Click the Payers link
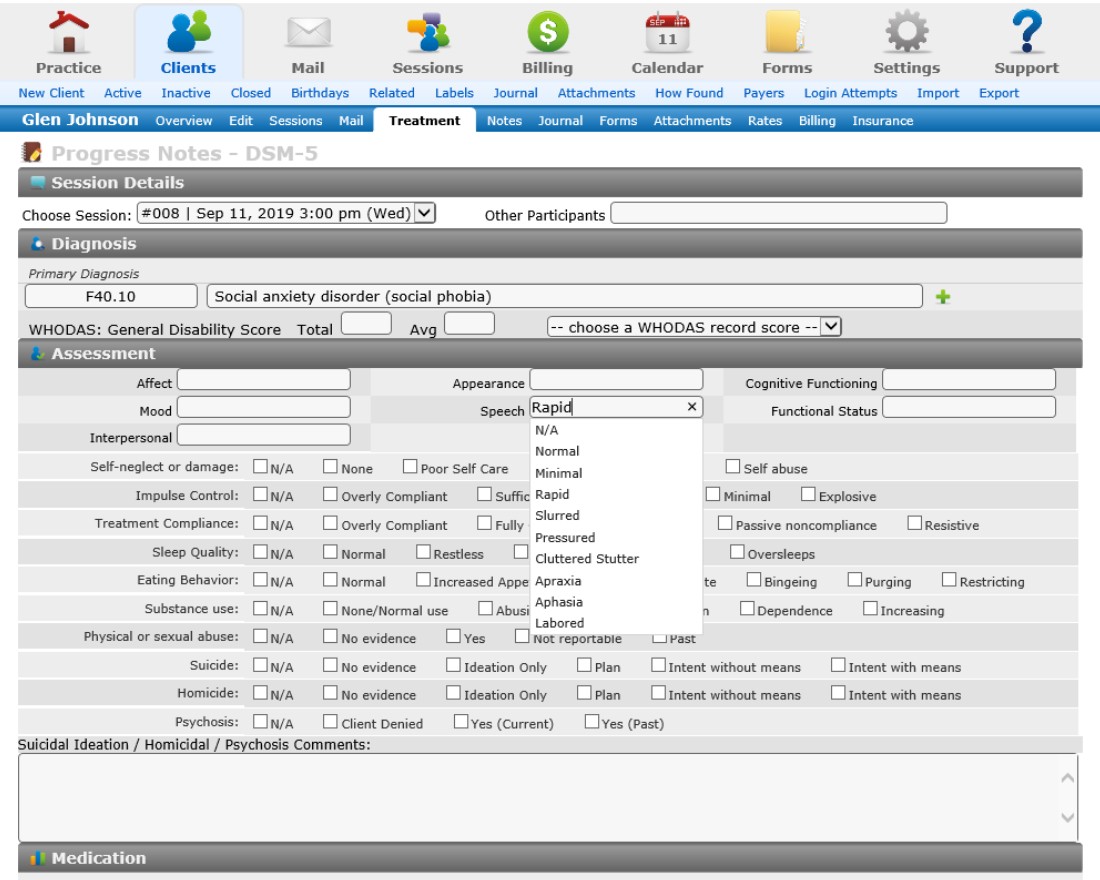Image resolution: width=1100 pixels, height=880 pixels. [763, 93]
